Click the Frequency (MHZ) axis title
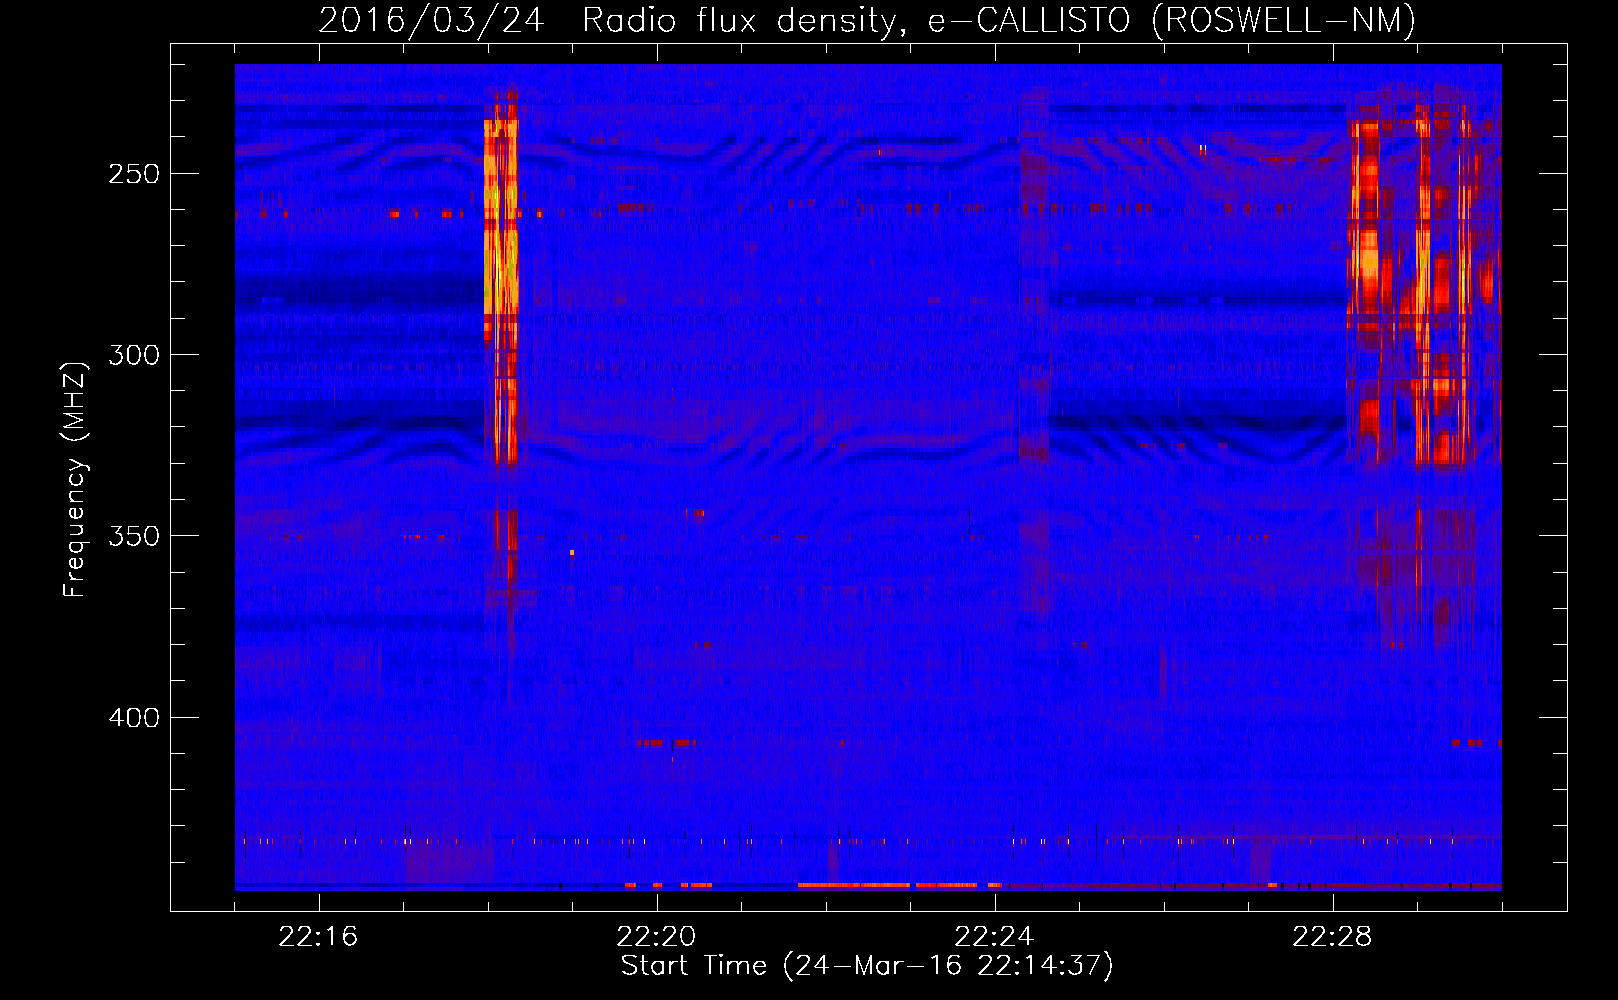 coord(75,479)
